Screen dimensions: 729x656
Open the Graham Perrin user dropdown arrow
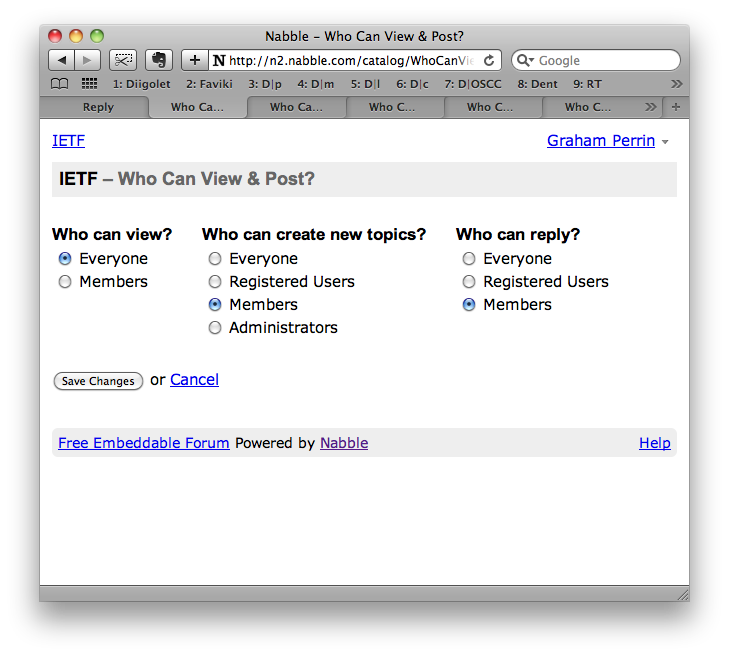tap(666, 142)
